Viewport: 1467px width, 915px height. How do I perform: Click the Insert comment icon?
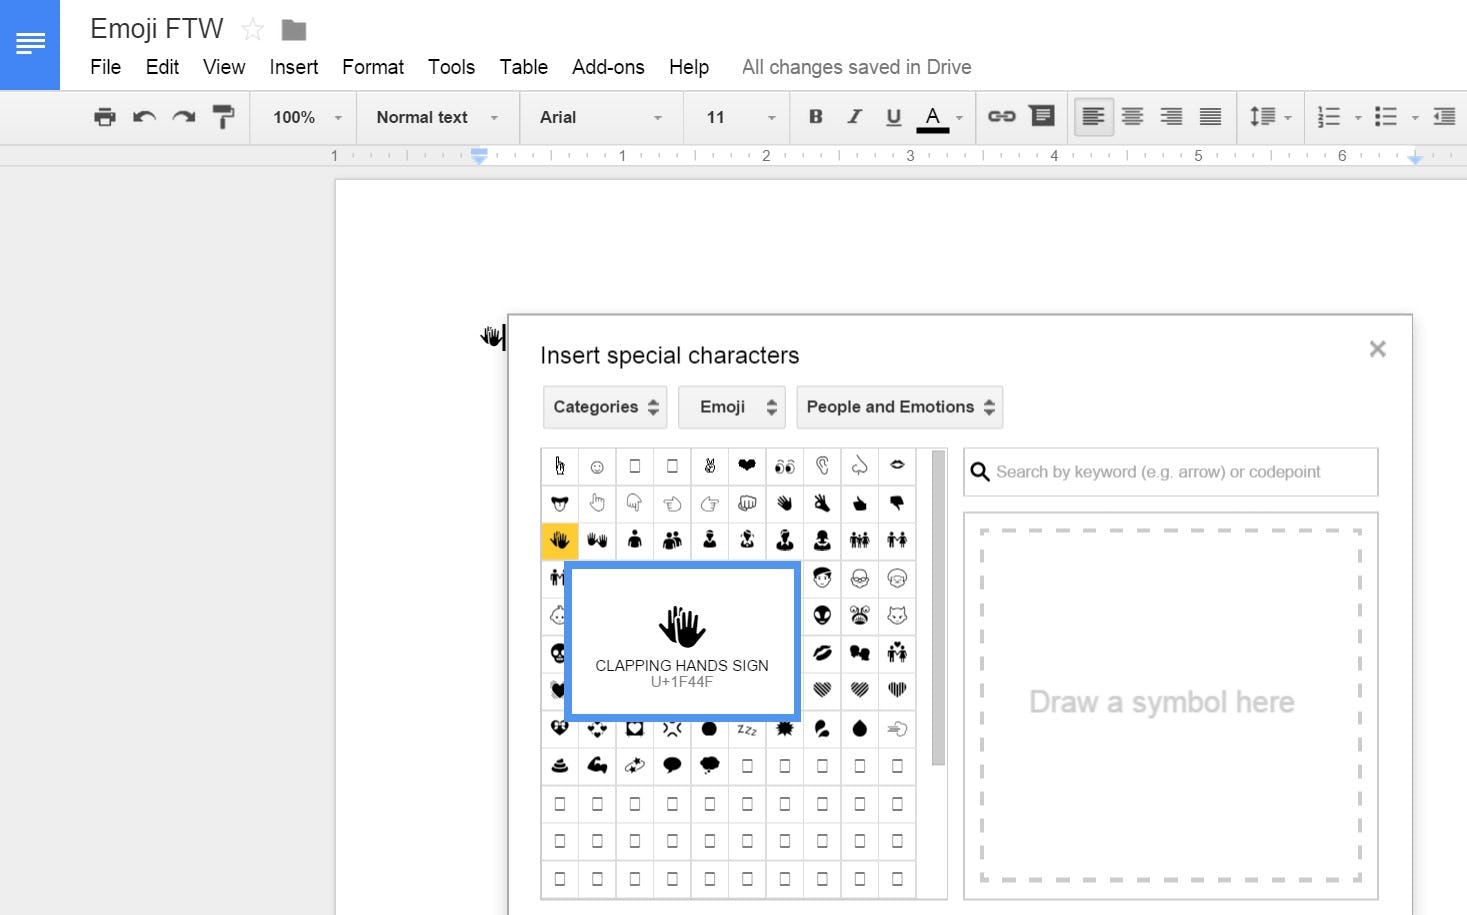(x=1041, y=117)
